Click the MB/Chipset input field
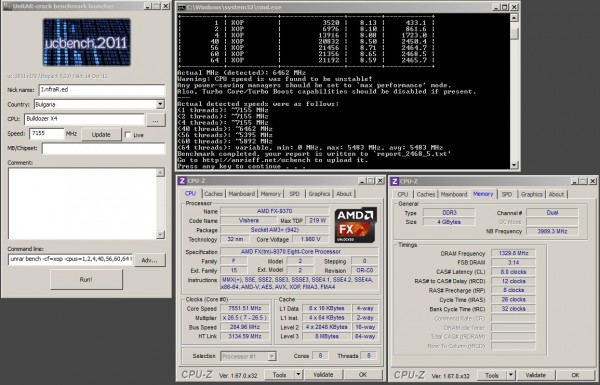600x385 pixels. [x=103, y=148]
